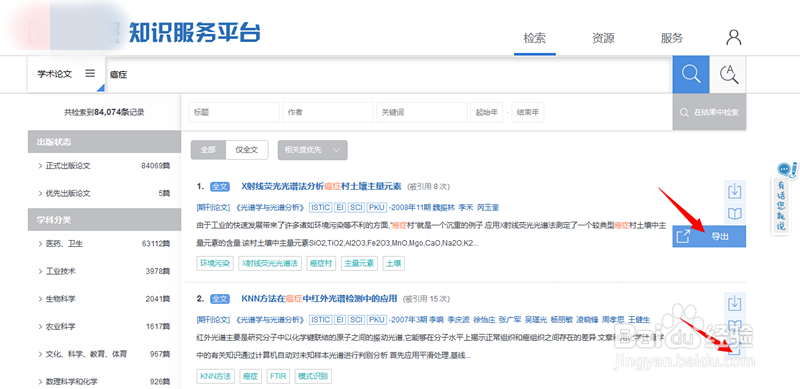Viewport: 800px width, 389px height.
Task: Click the SCI tag in result 1
Action: click(356, 207)
